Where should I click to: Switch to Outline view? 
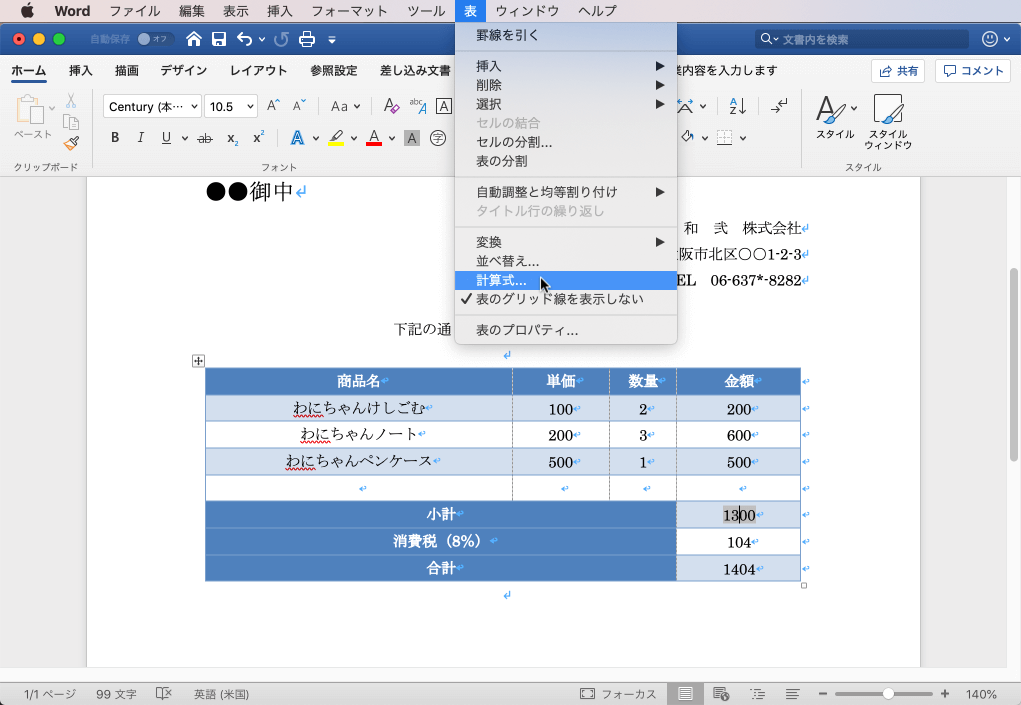pyautogui.click(x=757, y=694)
